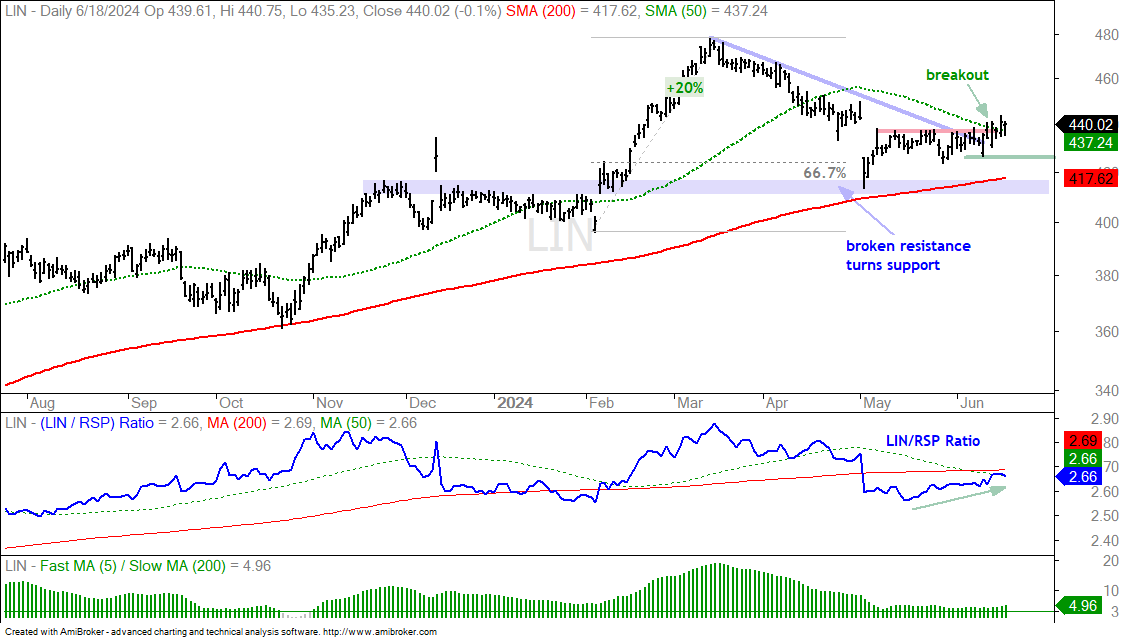Click the 'Mar' month label on time axis

[x=690, y=403]
